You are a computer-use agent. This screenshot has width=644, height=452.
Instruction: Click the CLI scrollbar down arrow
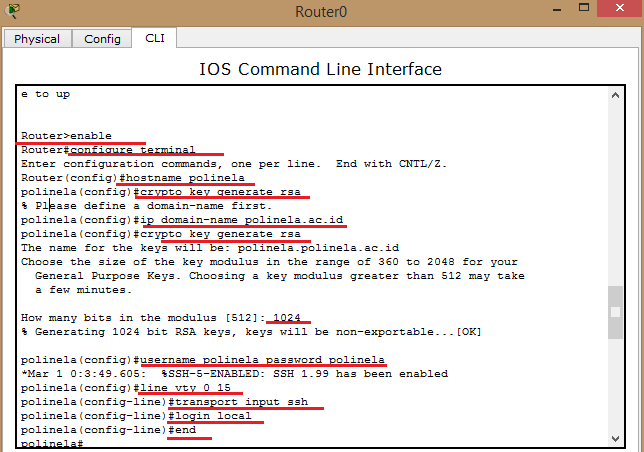coord(615,438)
